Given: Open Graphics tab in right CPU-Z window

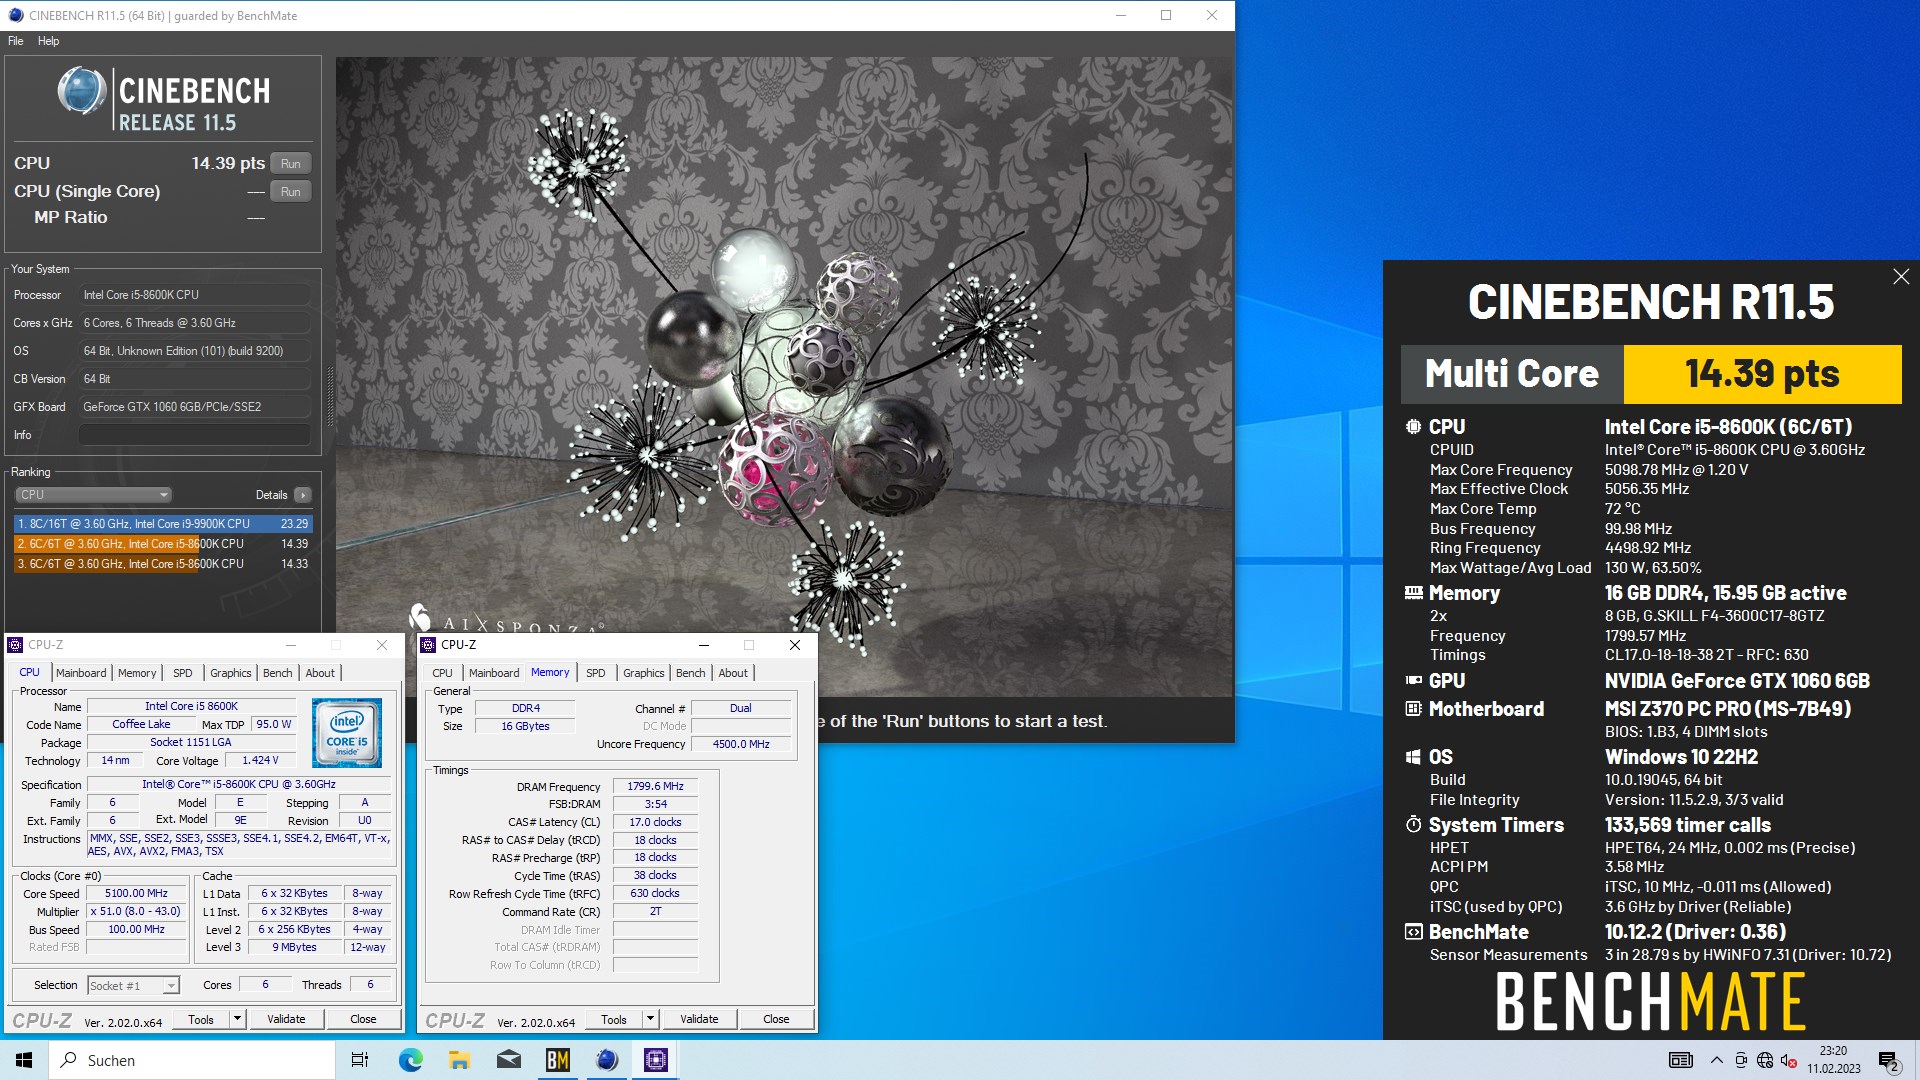Looking at the screenshot, I should 644,673.
